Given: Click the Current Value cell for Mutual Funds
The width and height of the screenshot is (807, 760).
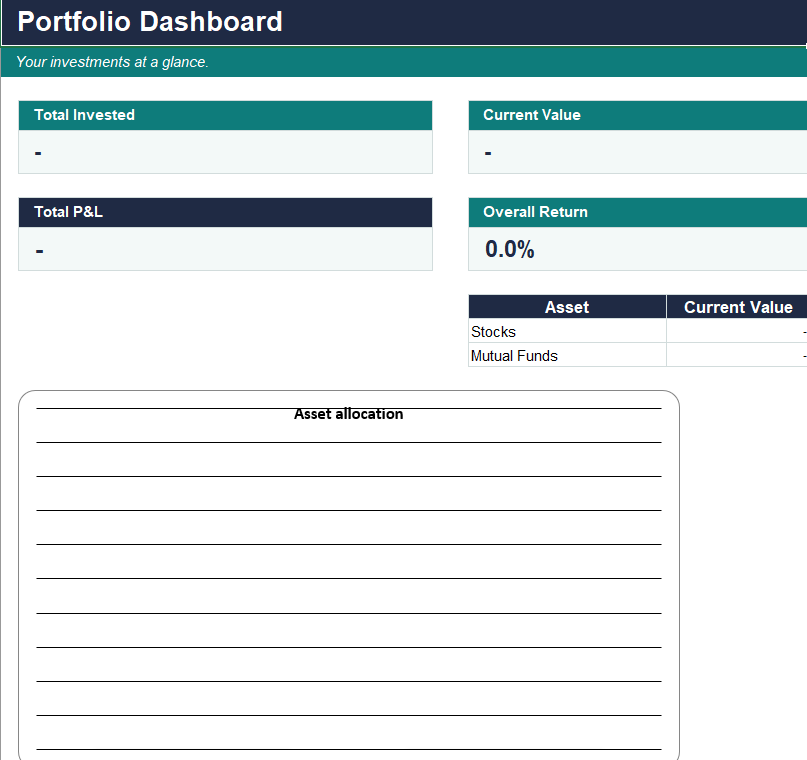Looking at the screenshot, I should [x=737, y=355].
